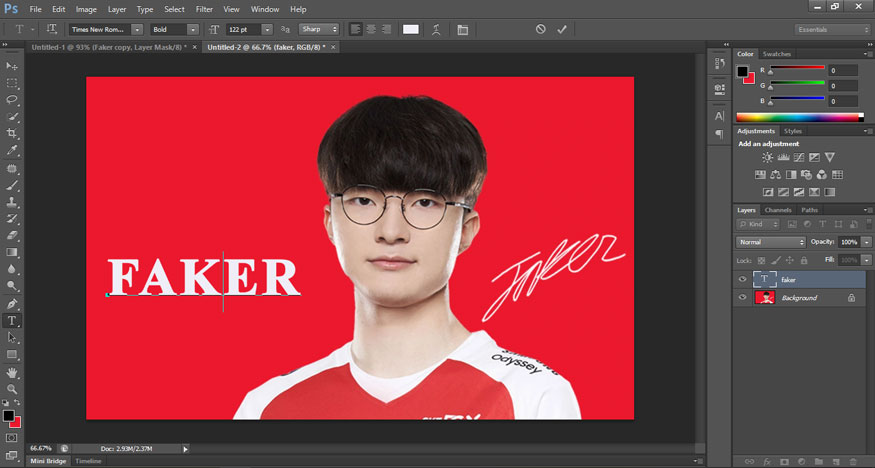Open the font family dropdown
The image size is (875, 468).
137,30
